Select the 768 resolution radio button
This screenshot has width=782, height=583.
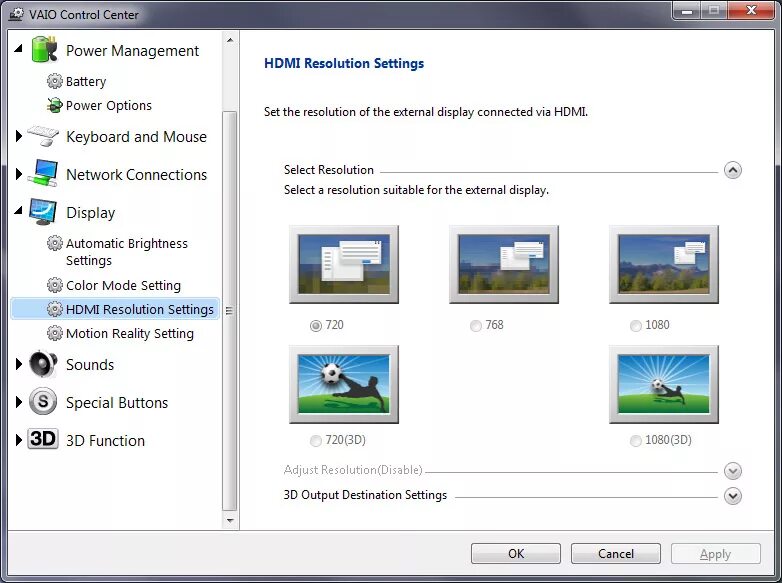476,326
